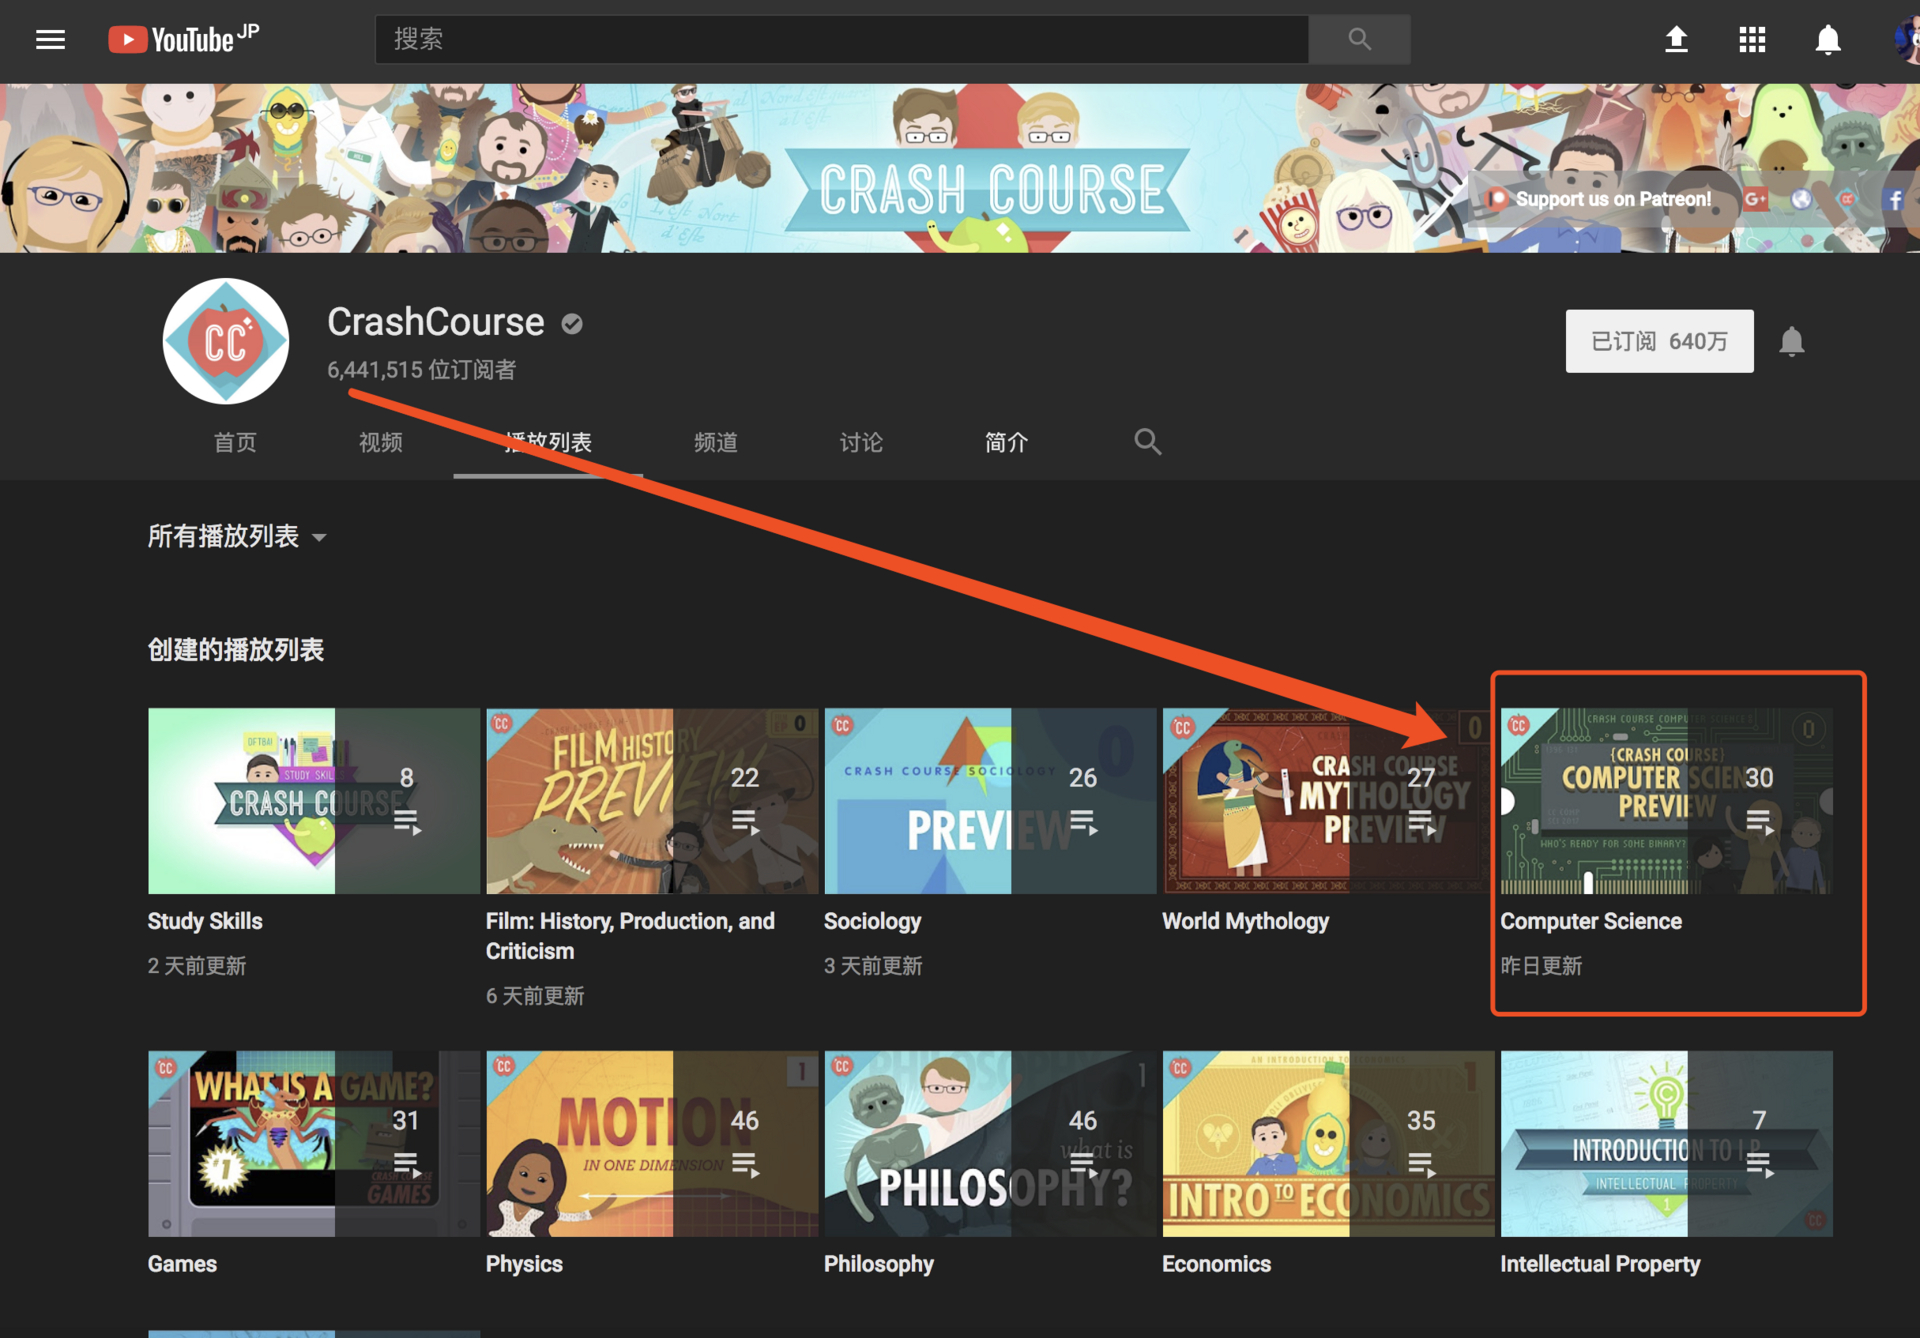Click the What Is a Game thumbnail
1920x1338 pixels.
pos(314,1144)
